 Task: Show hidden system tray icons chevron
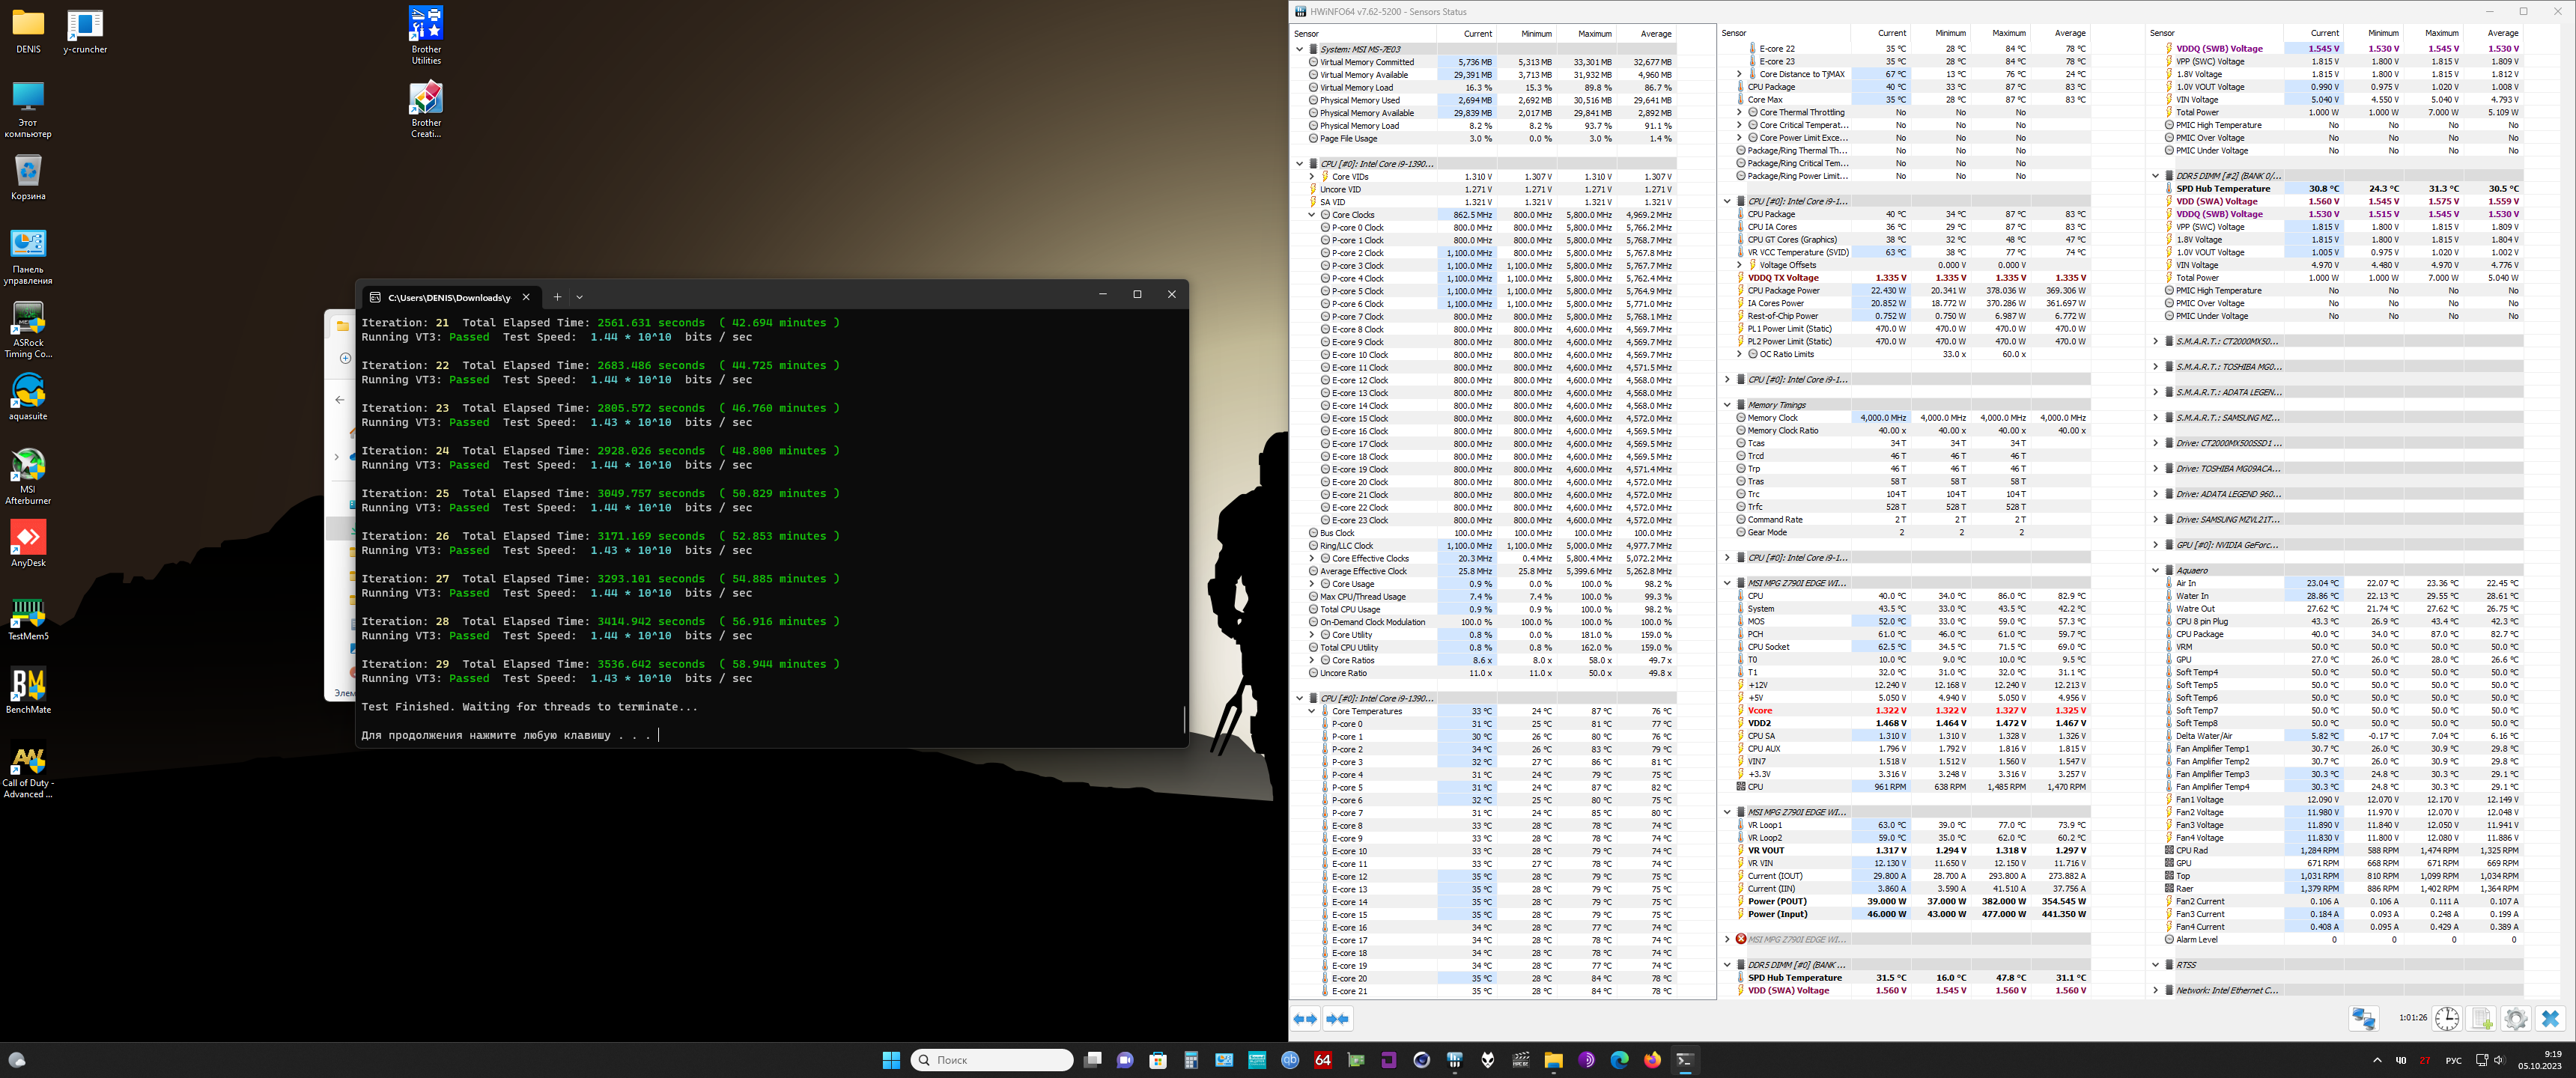click(2377, 1060)
